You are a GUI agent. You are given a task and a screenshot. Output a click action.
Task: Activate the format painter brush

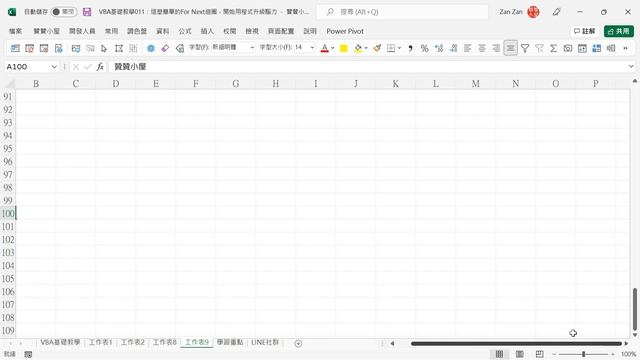click(x=377, y=48)
